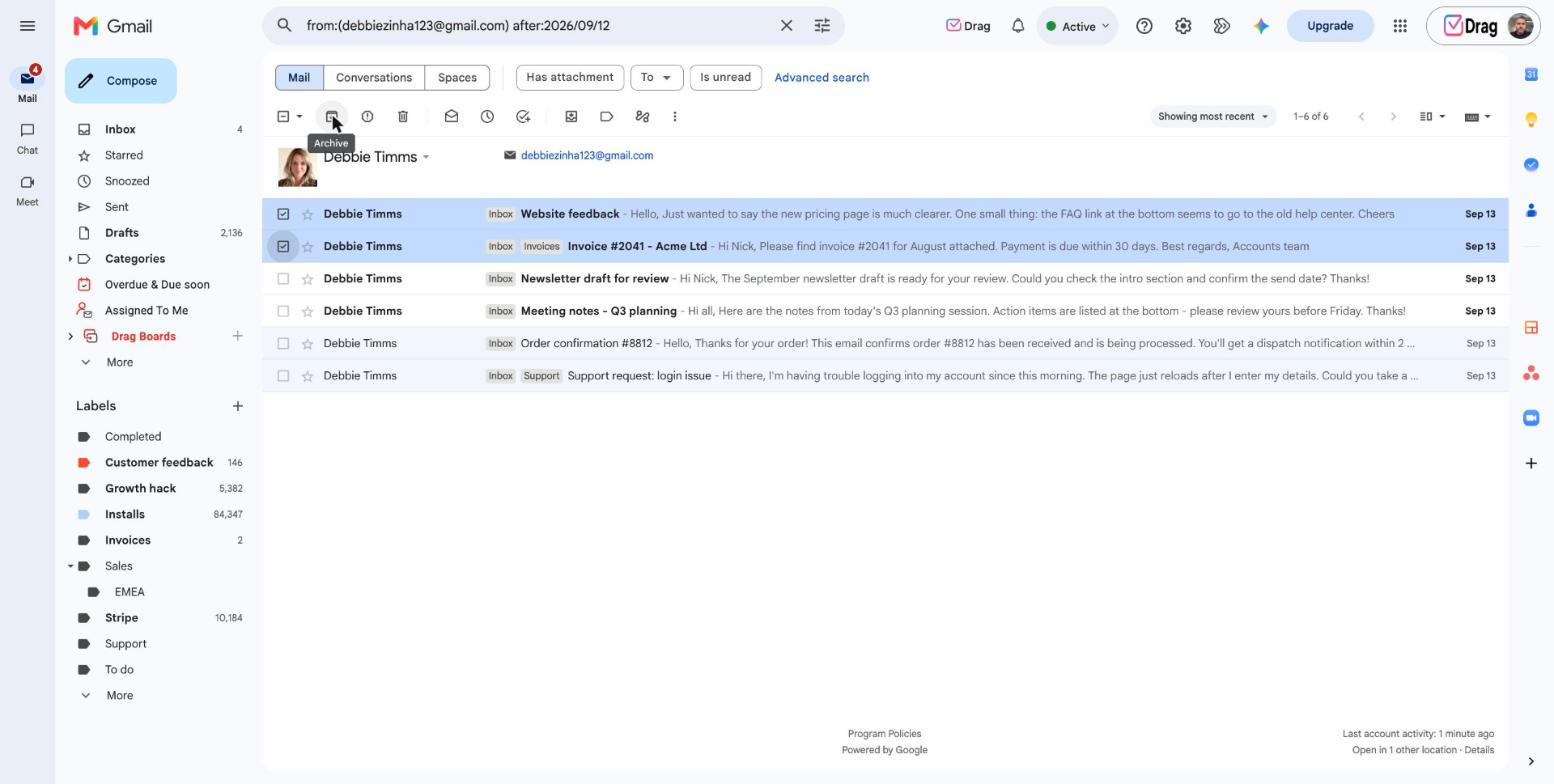Uncheck the Website feedback email

[283, 214]
